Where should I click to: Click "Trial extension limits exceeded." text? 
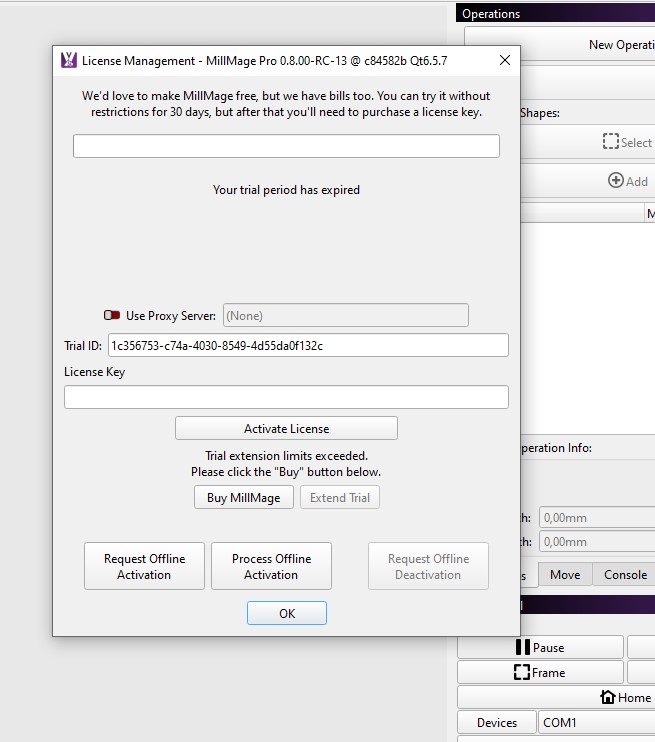(x=286, y=456)
